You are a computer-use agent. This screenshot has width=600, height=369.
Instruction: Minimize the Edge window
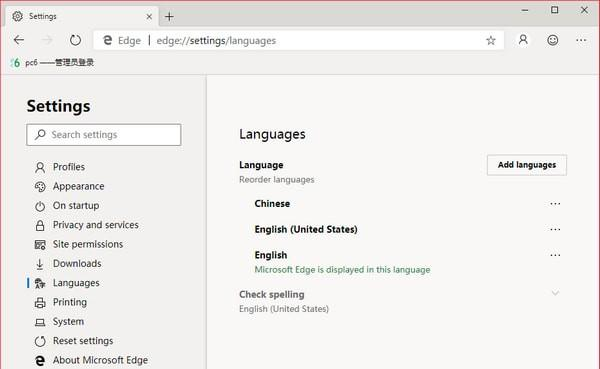click(x=525, y=10)
